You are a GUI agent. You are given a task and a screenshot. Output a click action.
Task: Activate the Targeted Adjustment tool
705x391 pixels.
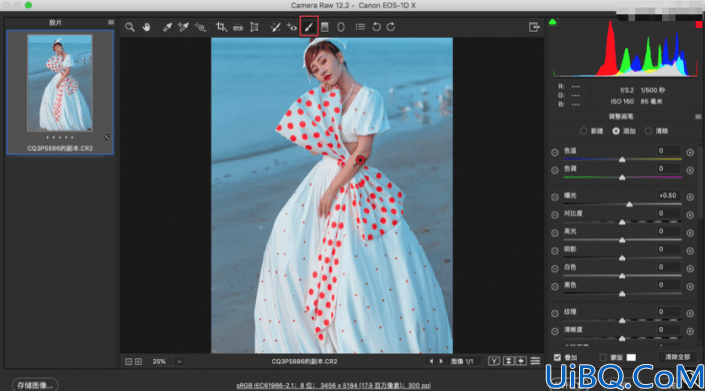pyautogui.click(x=200, y=27)
